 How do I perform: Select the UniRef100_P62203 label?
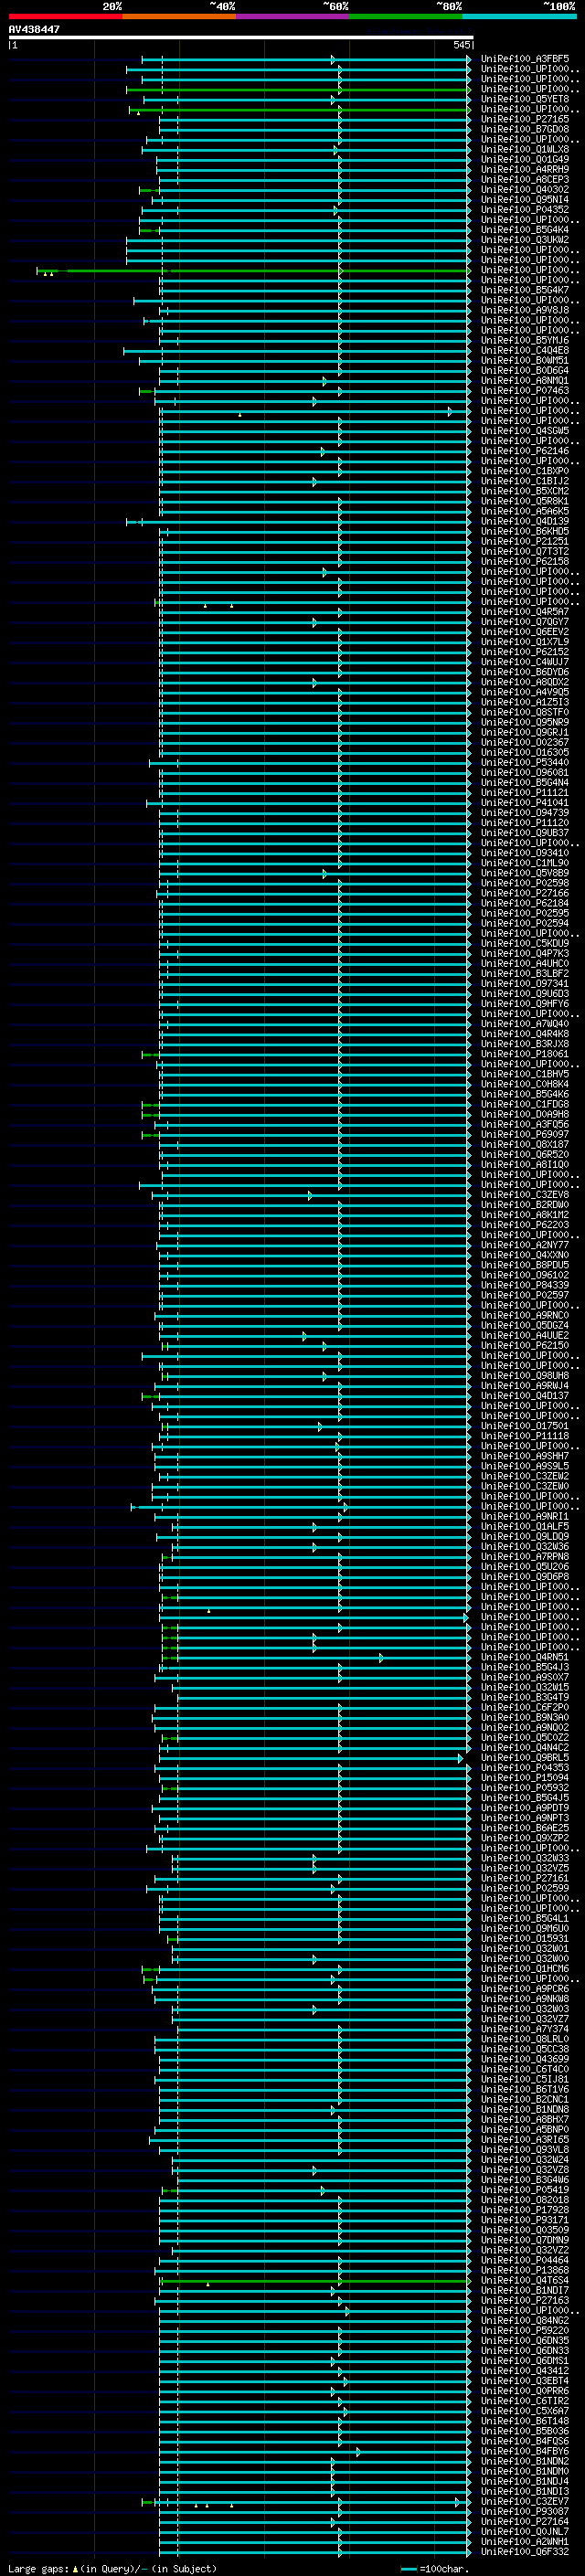pos(525,1225)
